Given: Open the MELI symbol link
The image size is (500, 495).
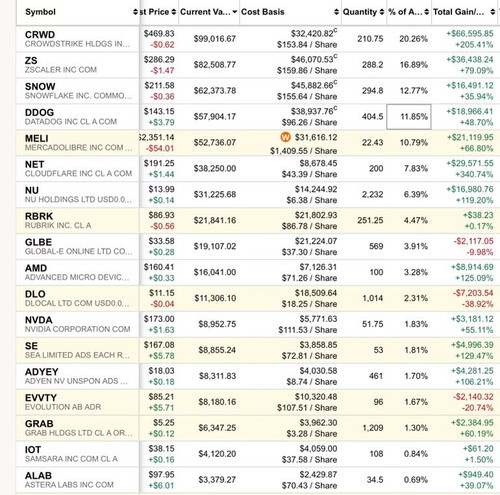Looking at the screenshot, I should click(37, 138).
